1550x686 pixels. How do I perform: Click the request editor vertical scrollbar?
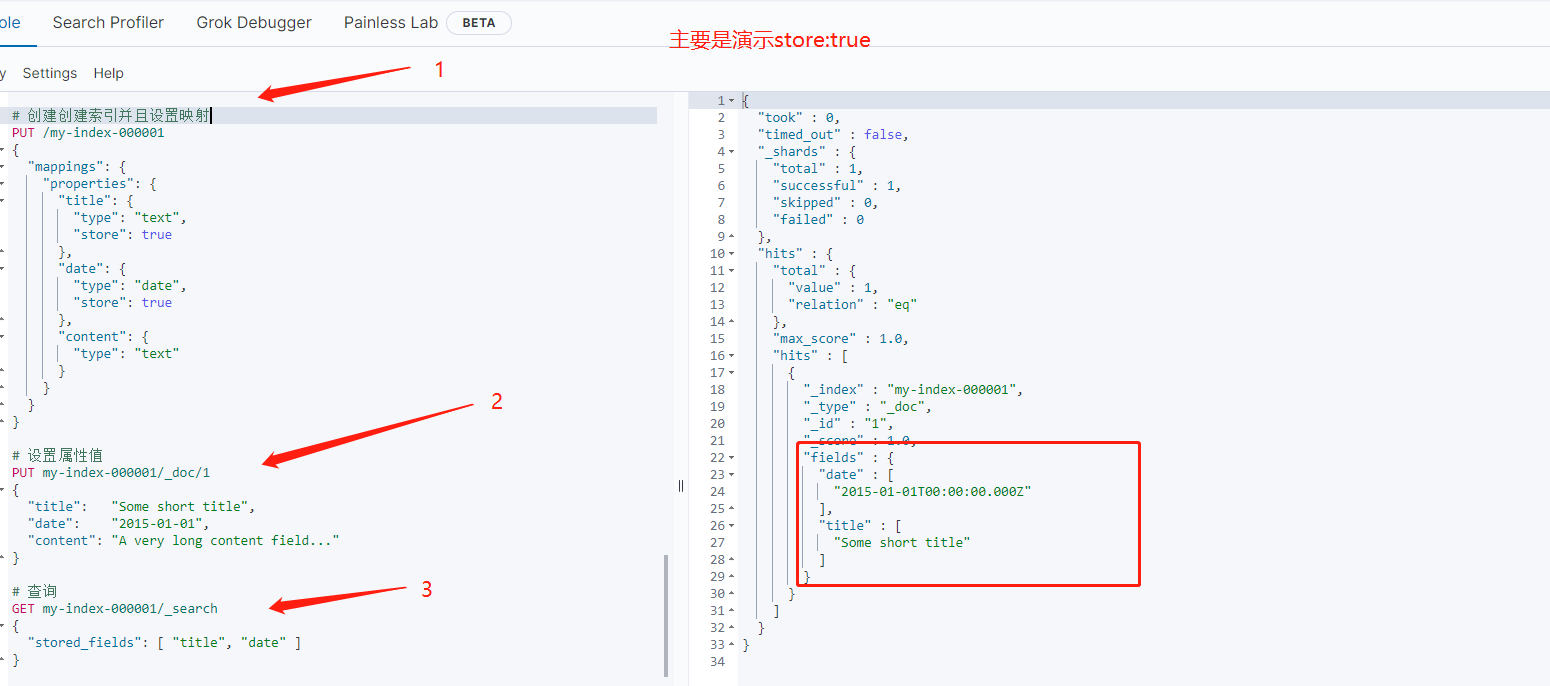[666, 615]
